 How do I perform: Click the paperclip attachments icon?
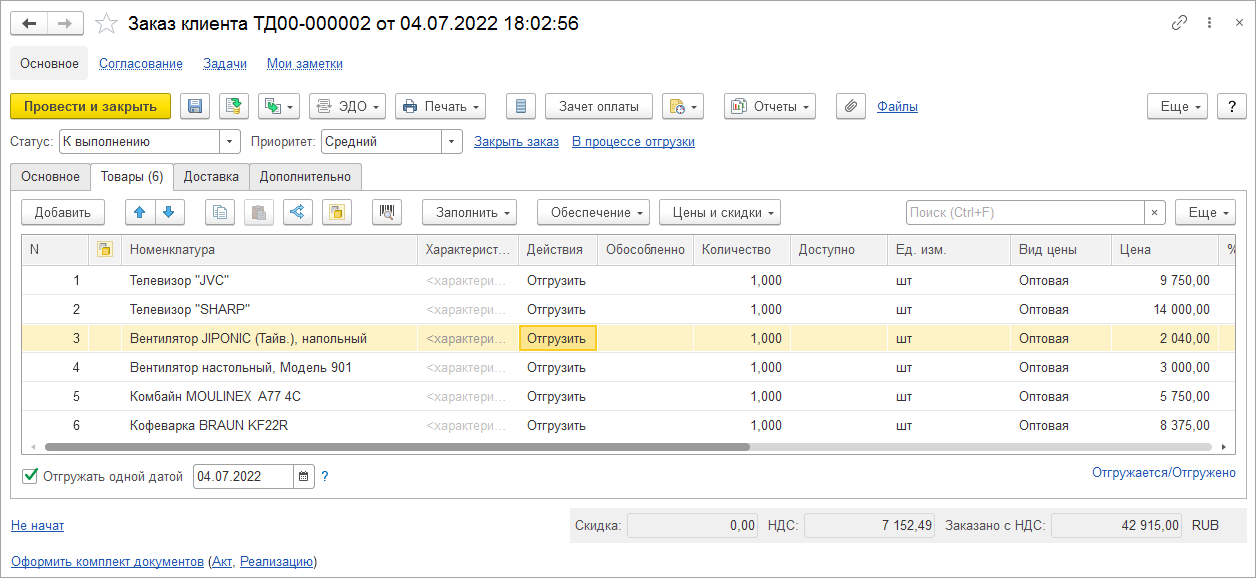click(850, 106)
